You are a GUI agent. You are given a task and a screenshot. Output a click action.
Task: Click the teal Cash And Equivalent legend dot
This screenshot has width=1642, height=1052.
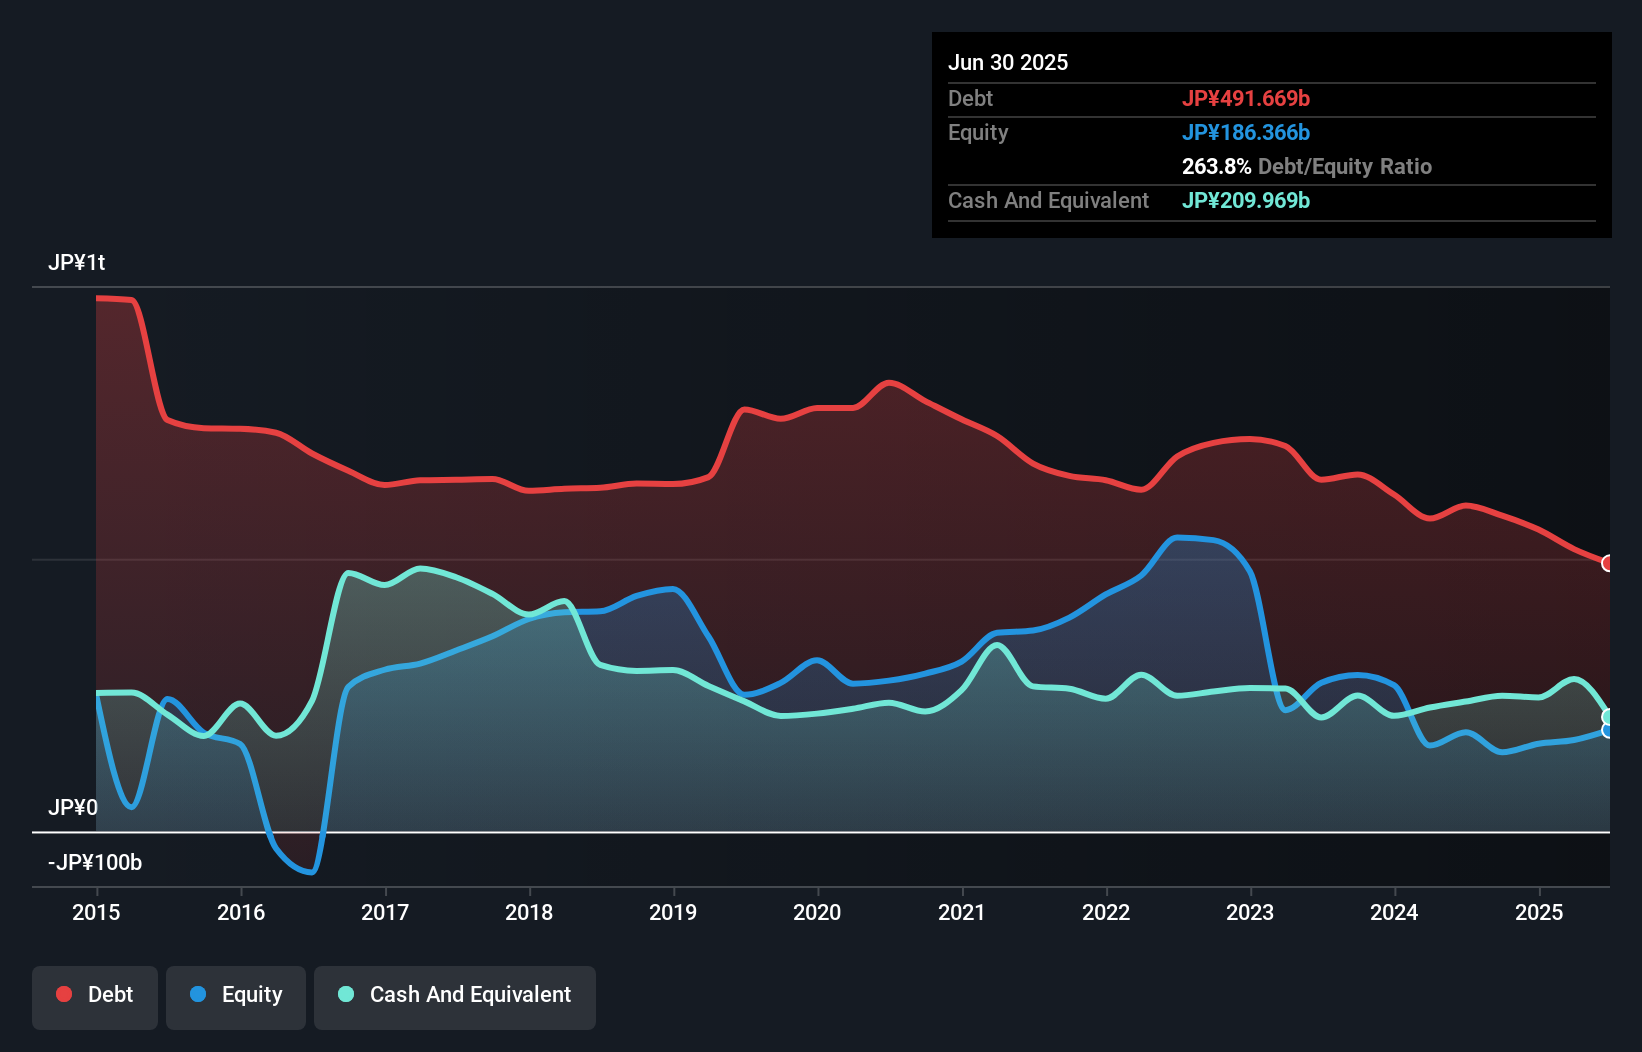pyautogui.click(x=345, y=994)
